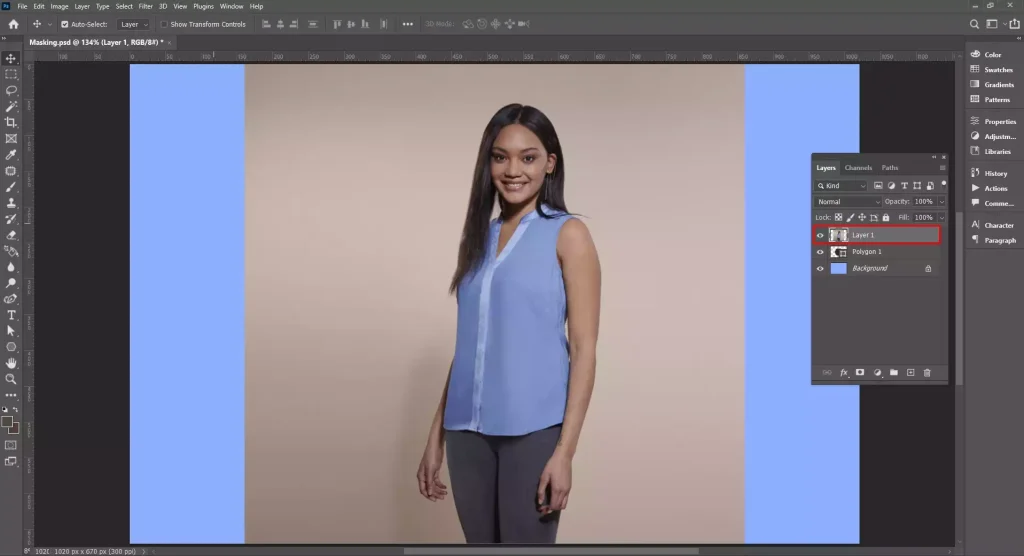Image resolution: width=1024 pixels, height=556 pixels.
Task: Open the Opacity slider dropdown arrow
Action: click(942, 202)
